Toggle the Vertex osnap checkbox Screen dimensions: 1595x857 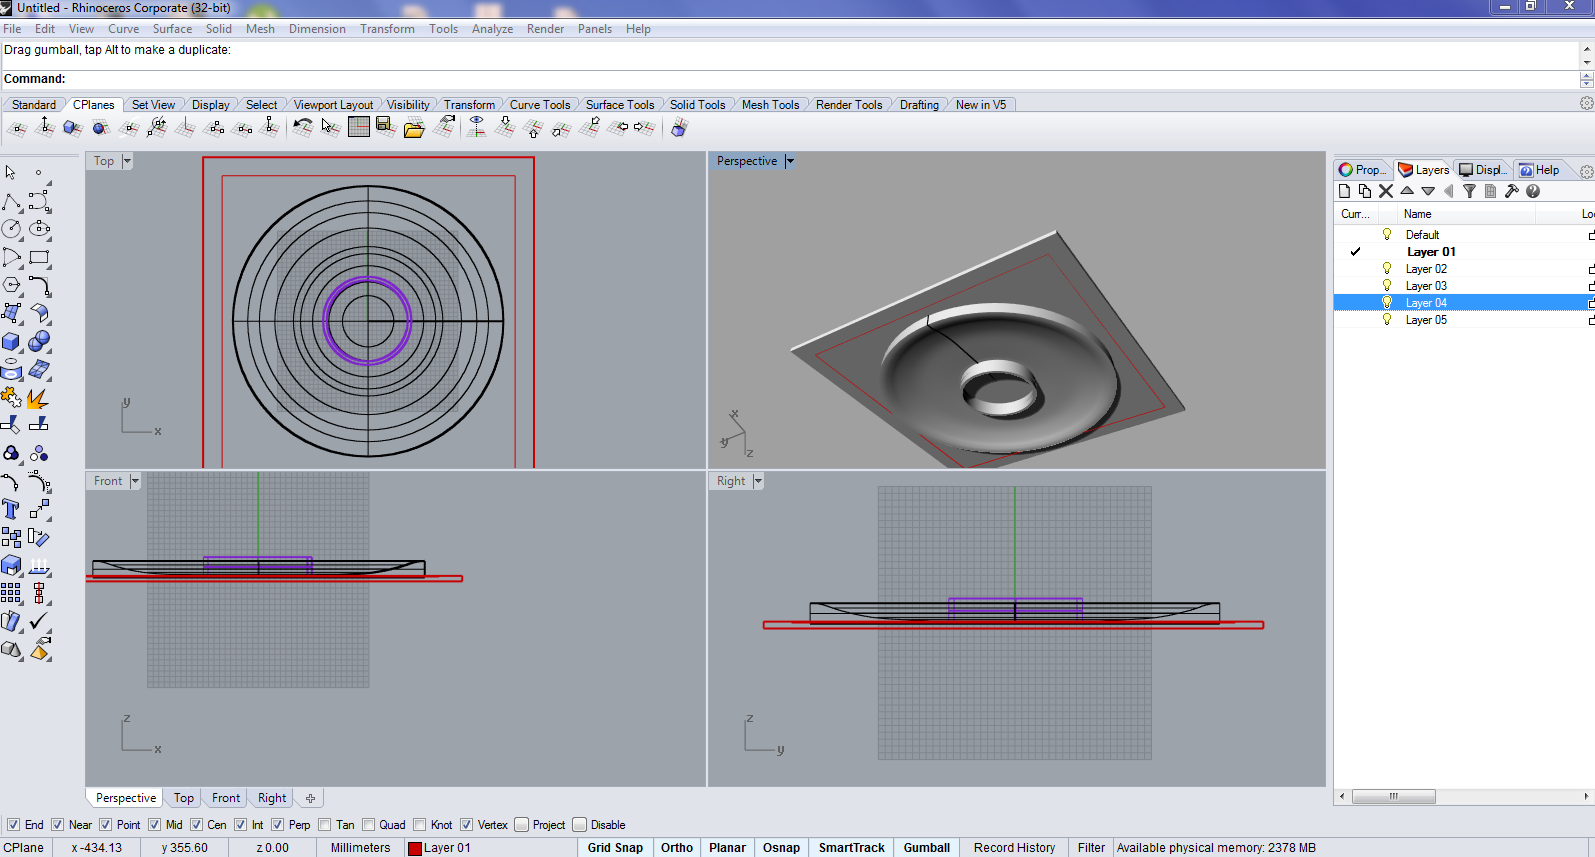tap(466, 825)
